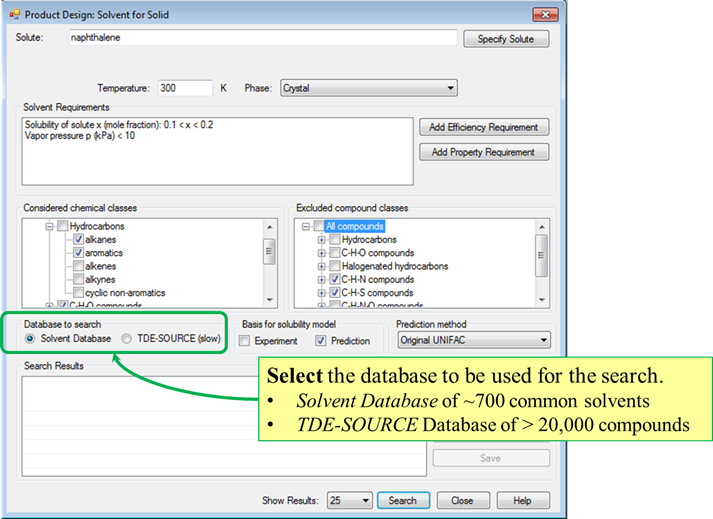Select the solubility of solute requirement line
This screenshot has width=713, height=519.
point(119,125)
